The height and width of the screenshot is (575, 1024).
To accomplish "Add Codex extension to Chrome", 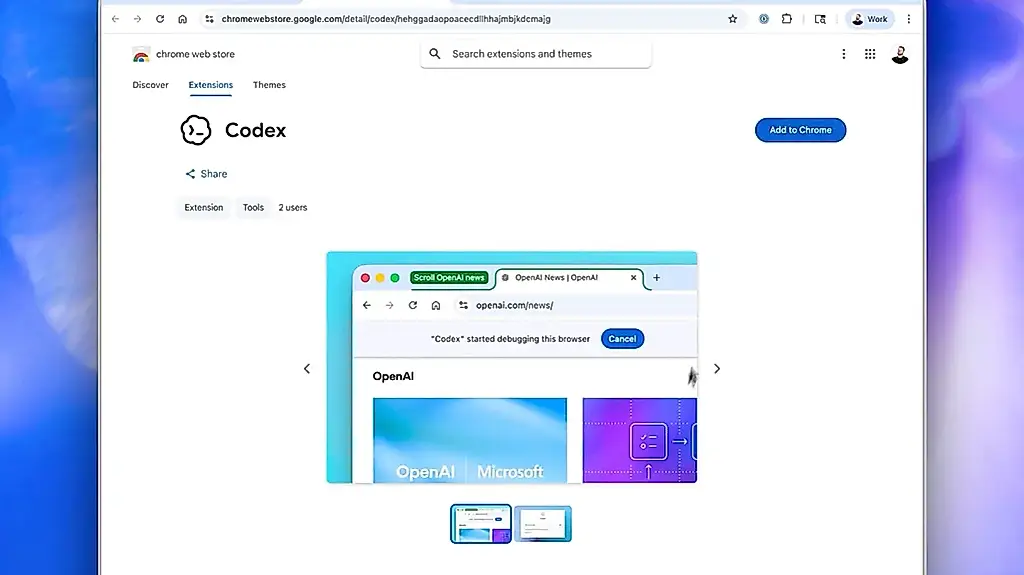I will click(x=801, y=130).
